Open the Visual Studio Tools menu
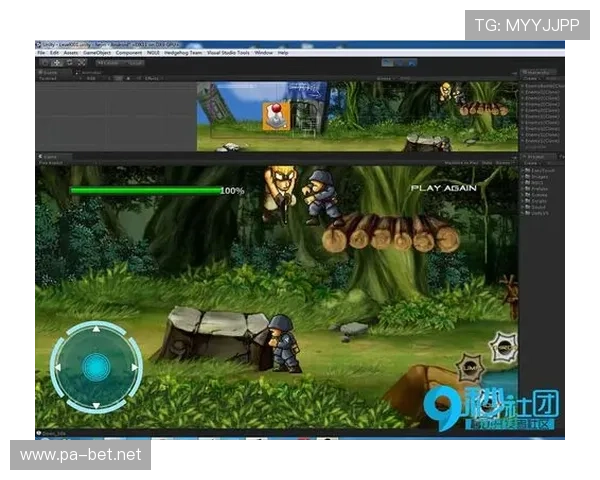Viewport: 600px width, 480px height. point(228,53)
